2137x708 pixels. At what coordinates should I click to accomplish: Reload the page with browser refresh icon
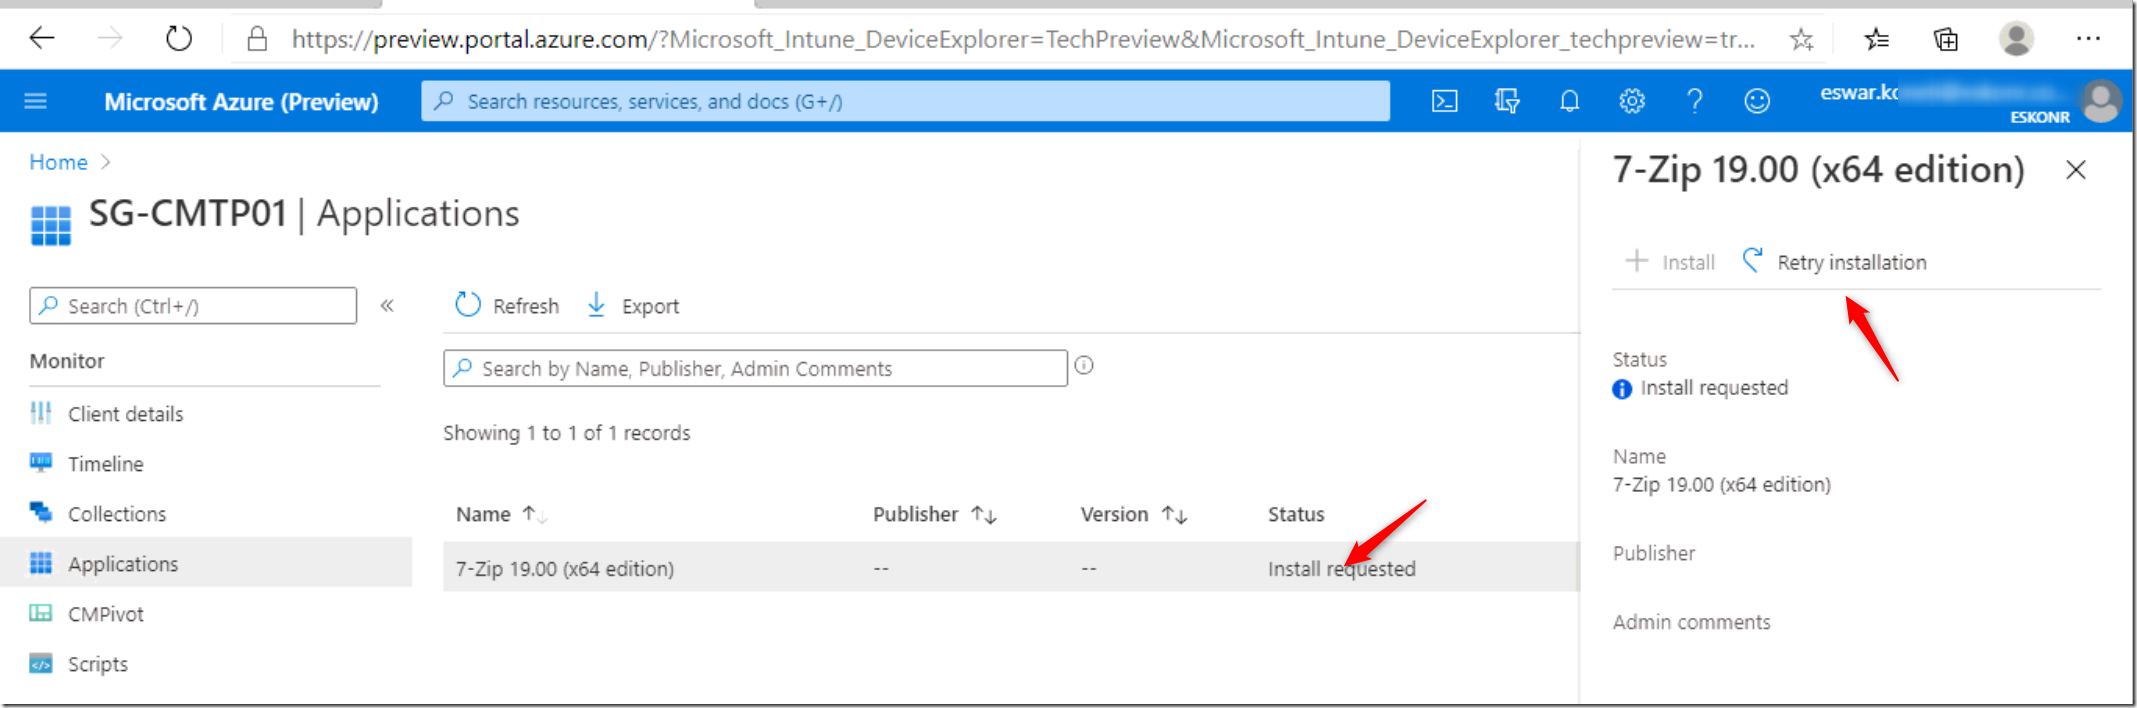click(178, 39)
